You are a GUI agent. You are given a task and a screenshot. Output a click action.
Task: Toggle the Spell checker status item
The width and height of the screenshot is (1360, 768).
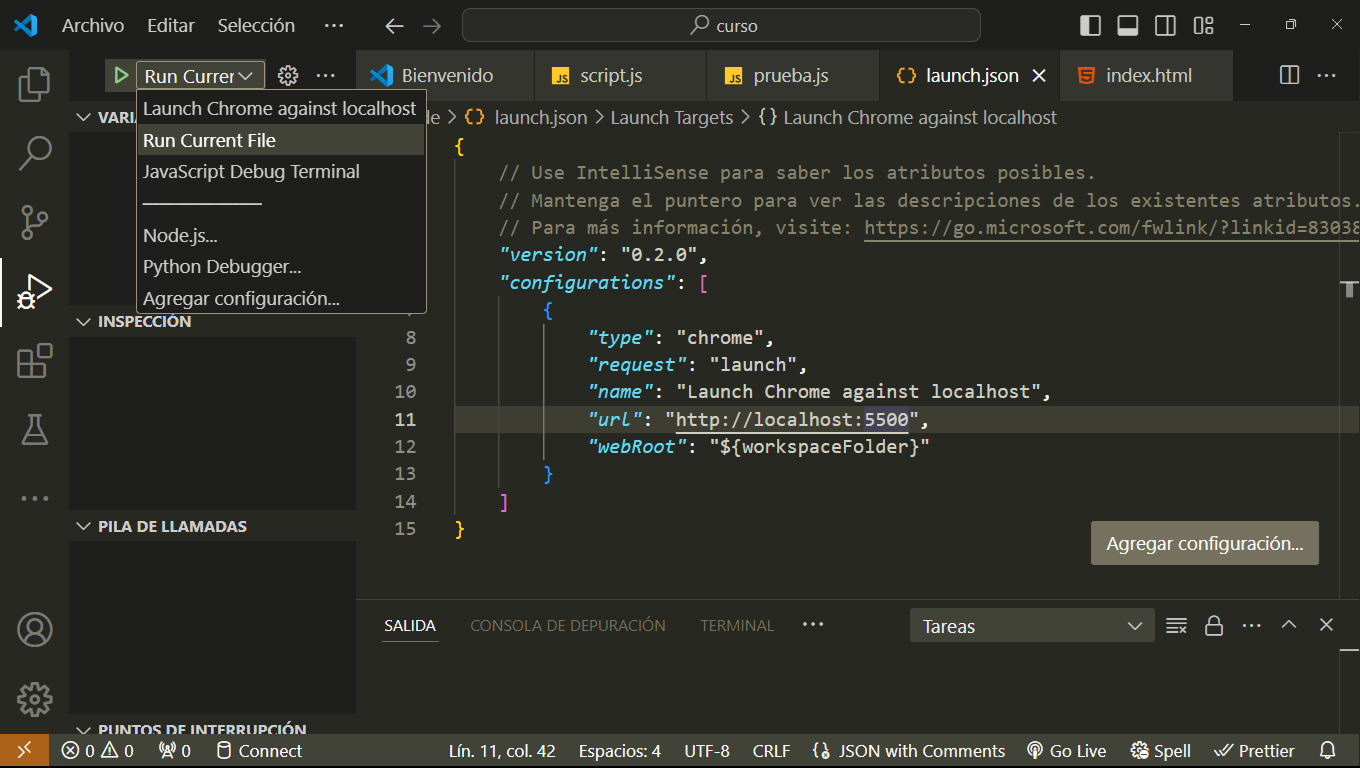click(1161, 751)
